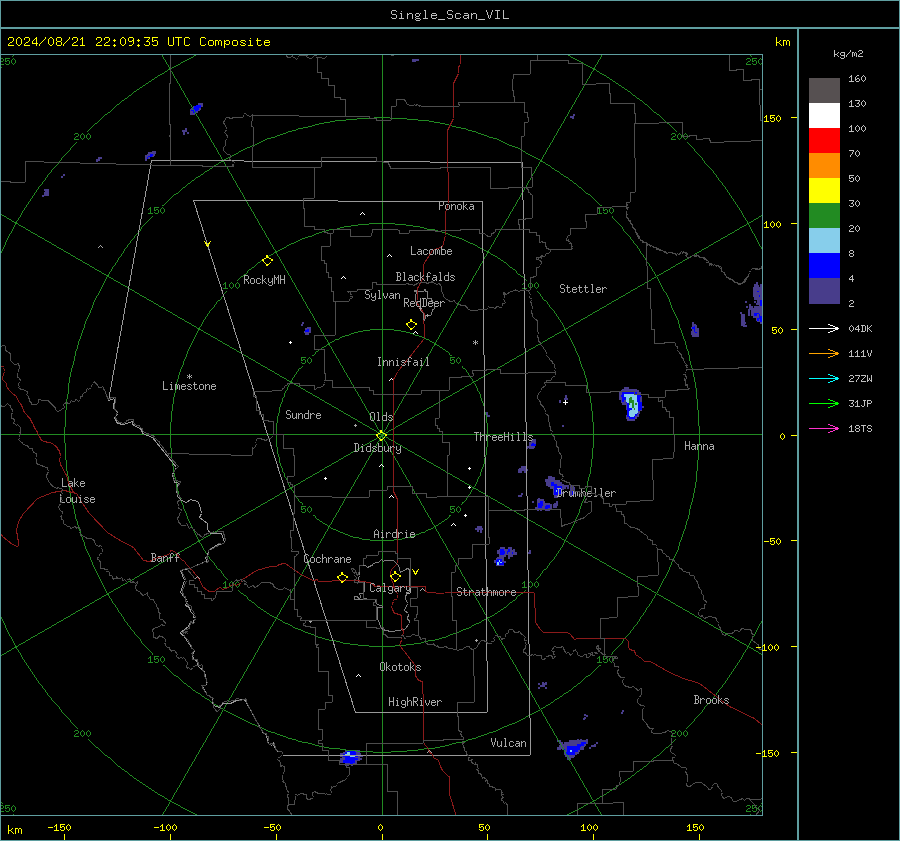This screenshot has width=900, height=841.
Task: Click blue echo cluster at Drumheller
Action: (x=554, y=487)
